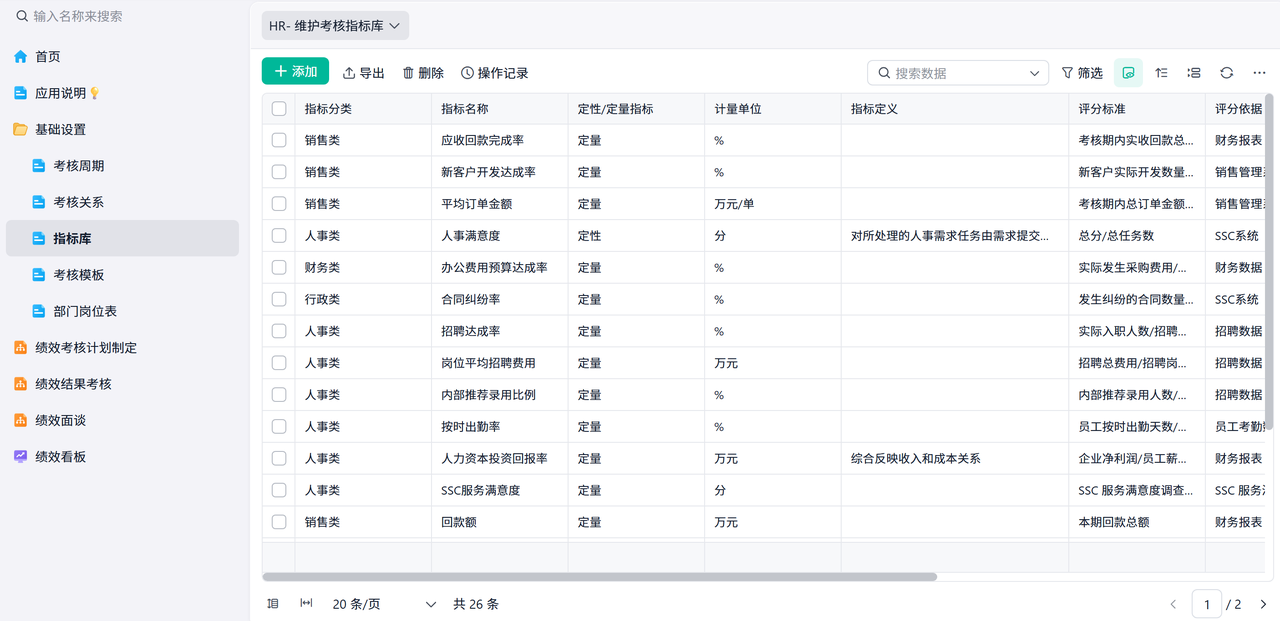Click the form icon beside 考核周期
The width and height of the screenshot is (1280, 621).
click(39, 166)
